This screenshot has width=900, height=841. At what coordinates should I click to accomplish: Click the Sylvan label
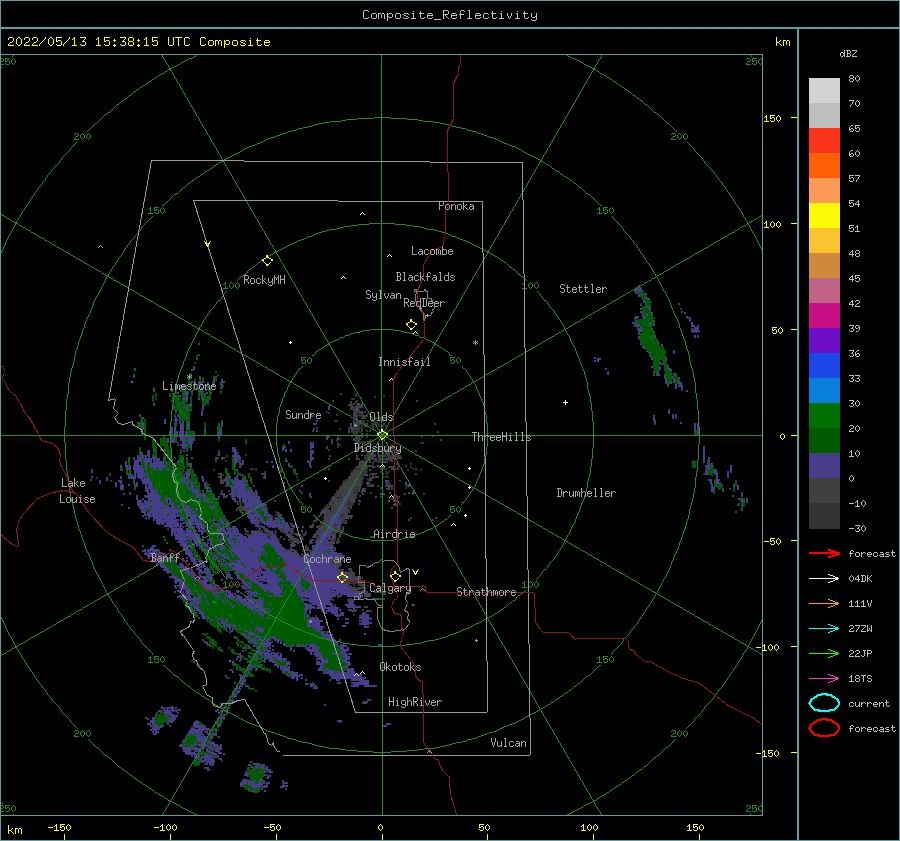point(383,295)
